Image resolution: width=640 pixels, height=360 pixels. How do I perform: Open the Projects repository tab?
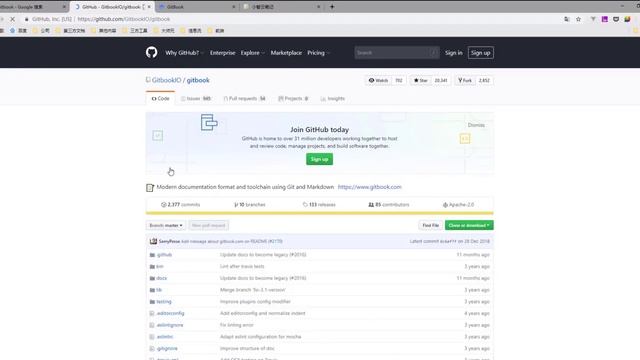click(x=293, y=98)
